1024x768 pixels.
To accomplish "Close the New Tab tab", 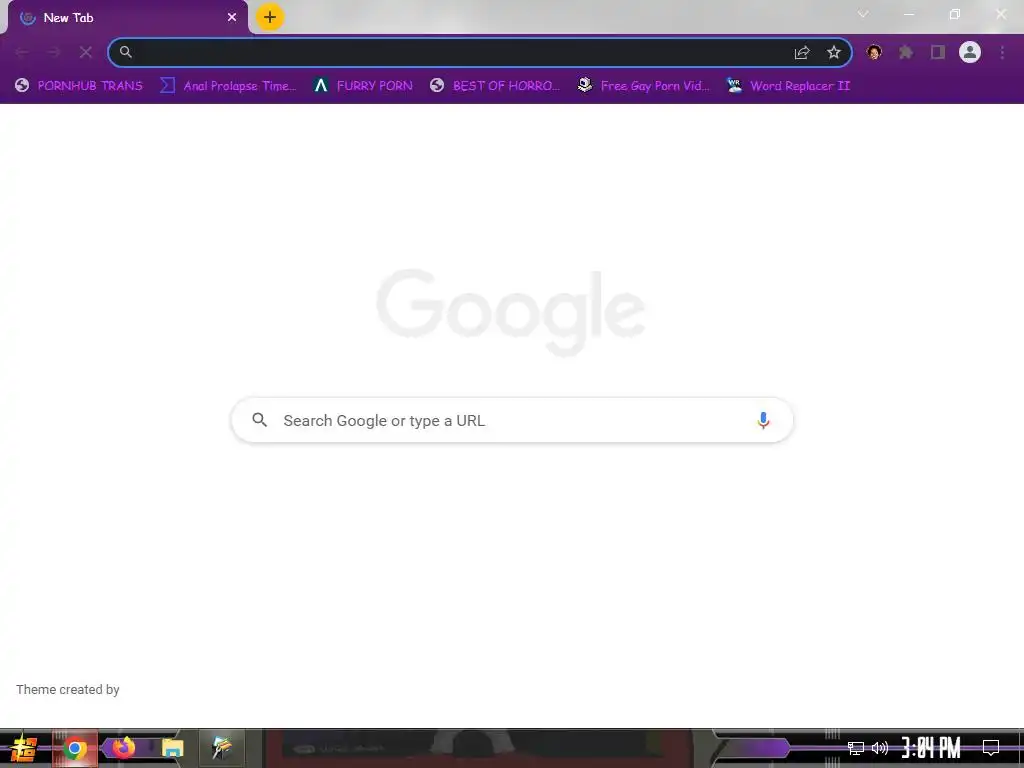I will coord(232,18).
